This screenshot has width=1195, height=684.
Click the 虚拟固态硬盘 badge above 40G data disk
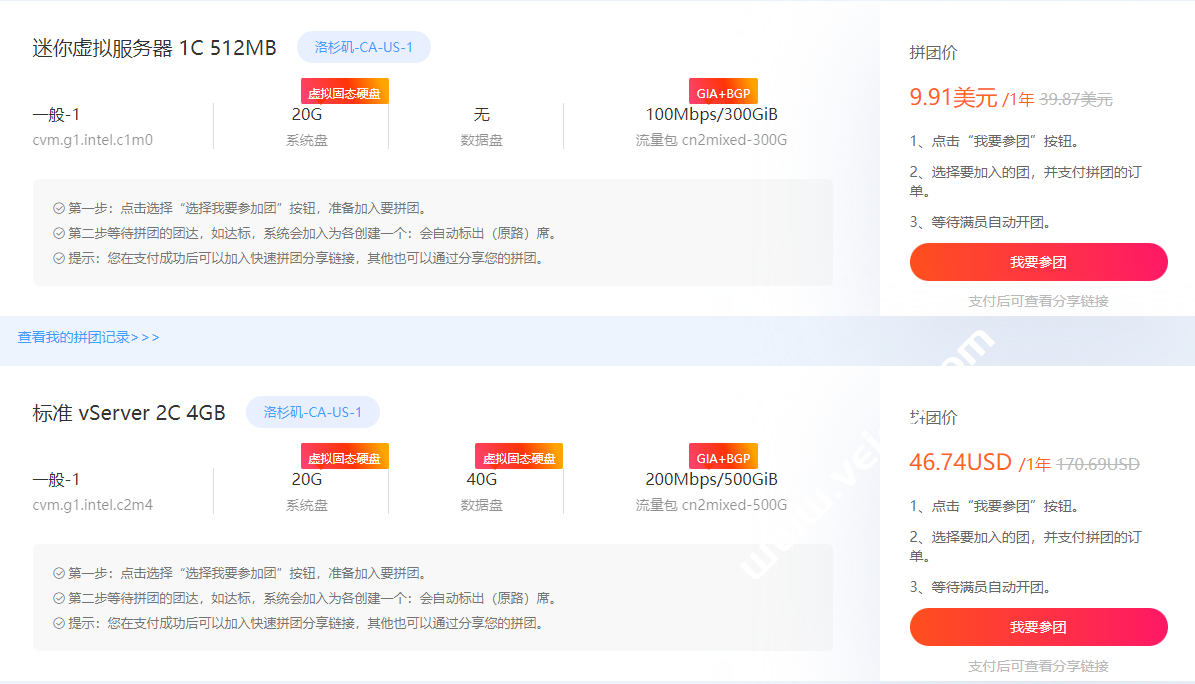pyautogui.click(x=518, y=457)
